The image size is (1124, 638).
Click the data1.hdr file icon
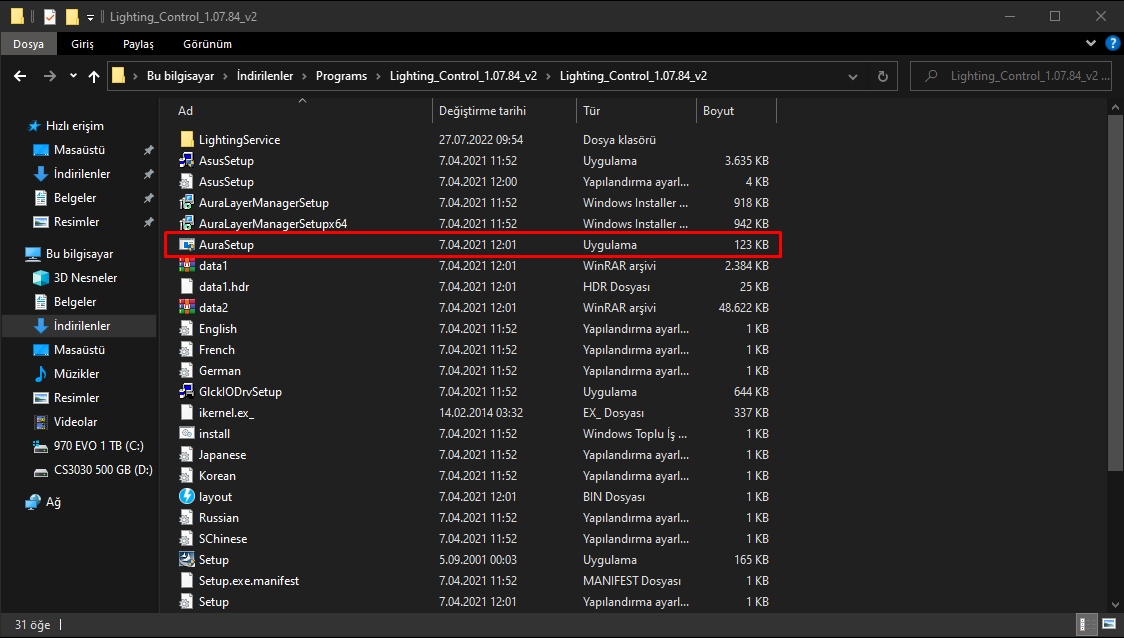(x=186, y=287)
